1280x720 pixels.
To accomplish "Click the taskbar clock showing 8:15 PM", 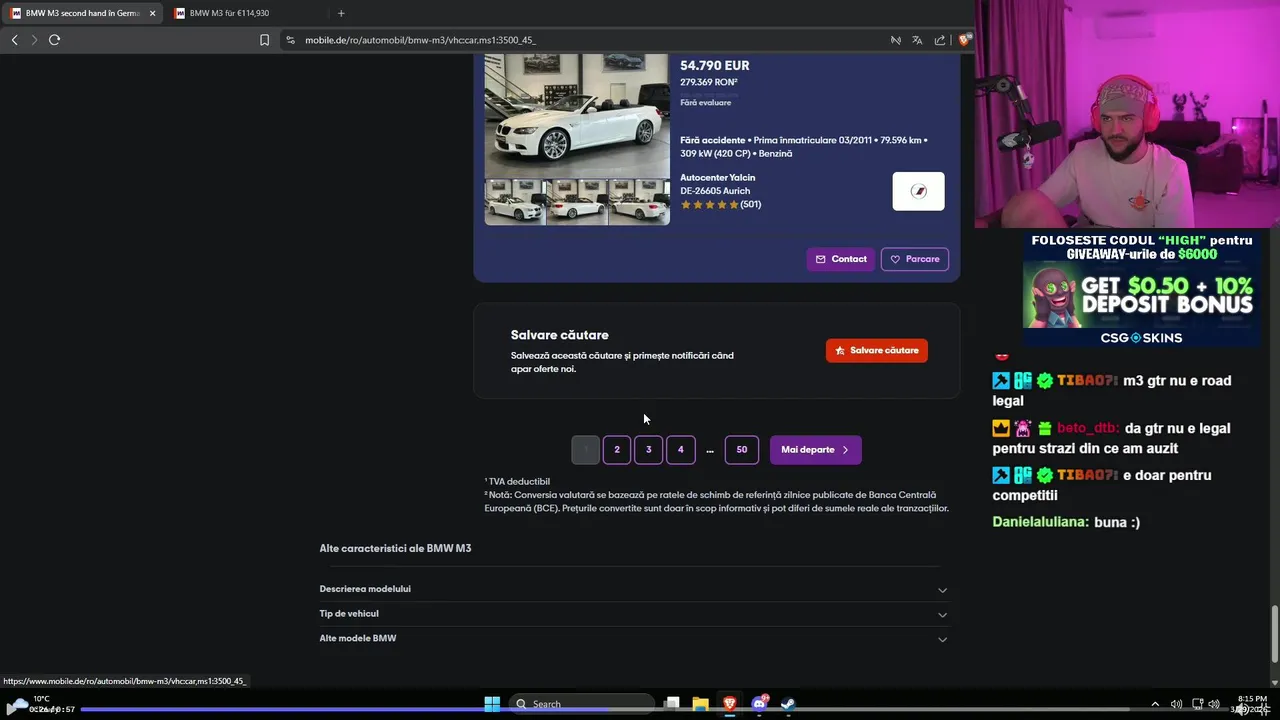I will [x=1251, y=704].
